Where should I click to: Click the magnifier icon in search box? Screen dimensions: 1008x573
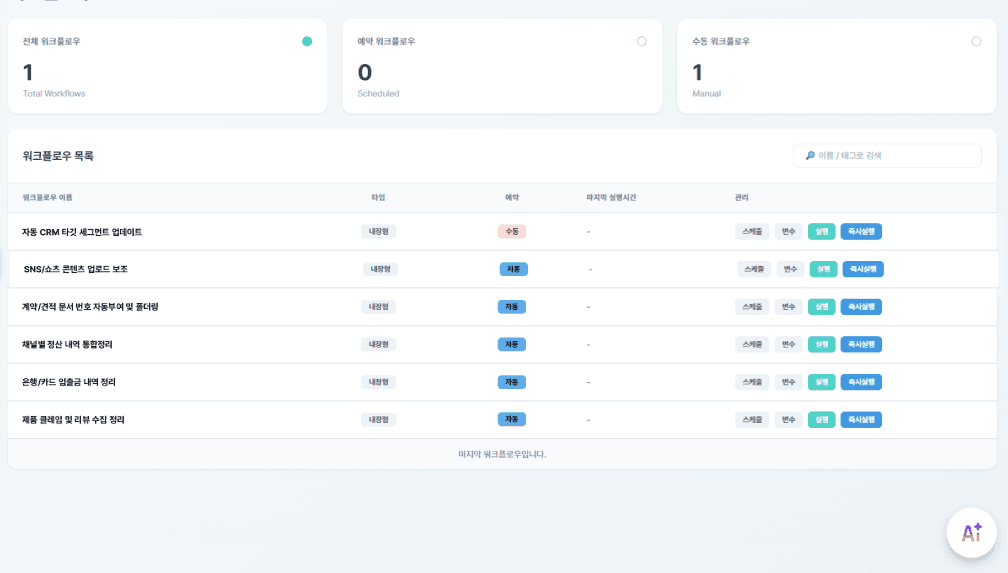[x=810, y=156]
